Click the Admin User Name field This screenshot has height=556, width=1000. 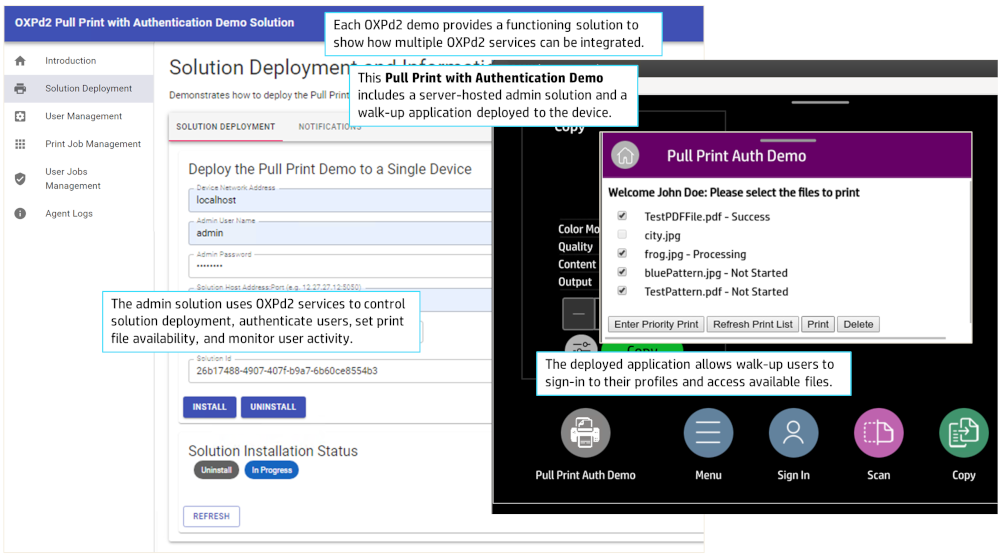click(x=340, y=233)
